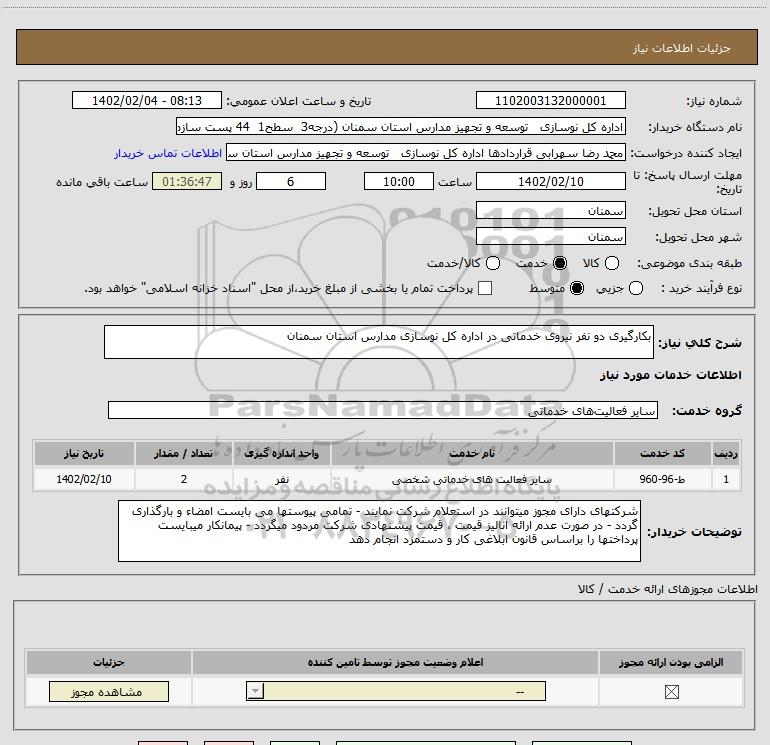Viewport: 770px width, 745px height.
Task: Click the استان محل تحویل field
Action: click(550, 211)
